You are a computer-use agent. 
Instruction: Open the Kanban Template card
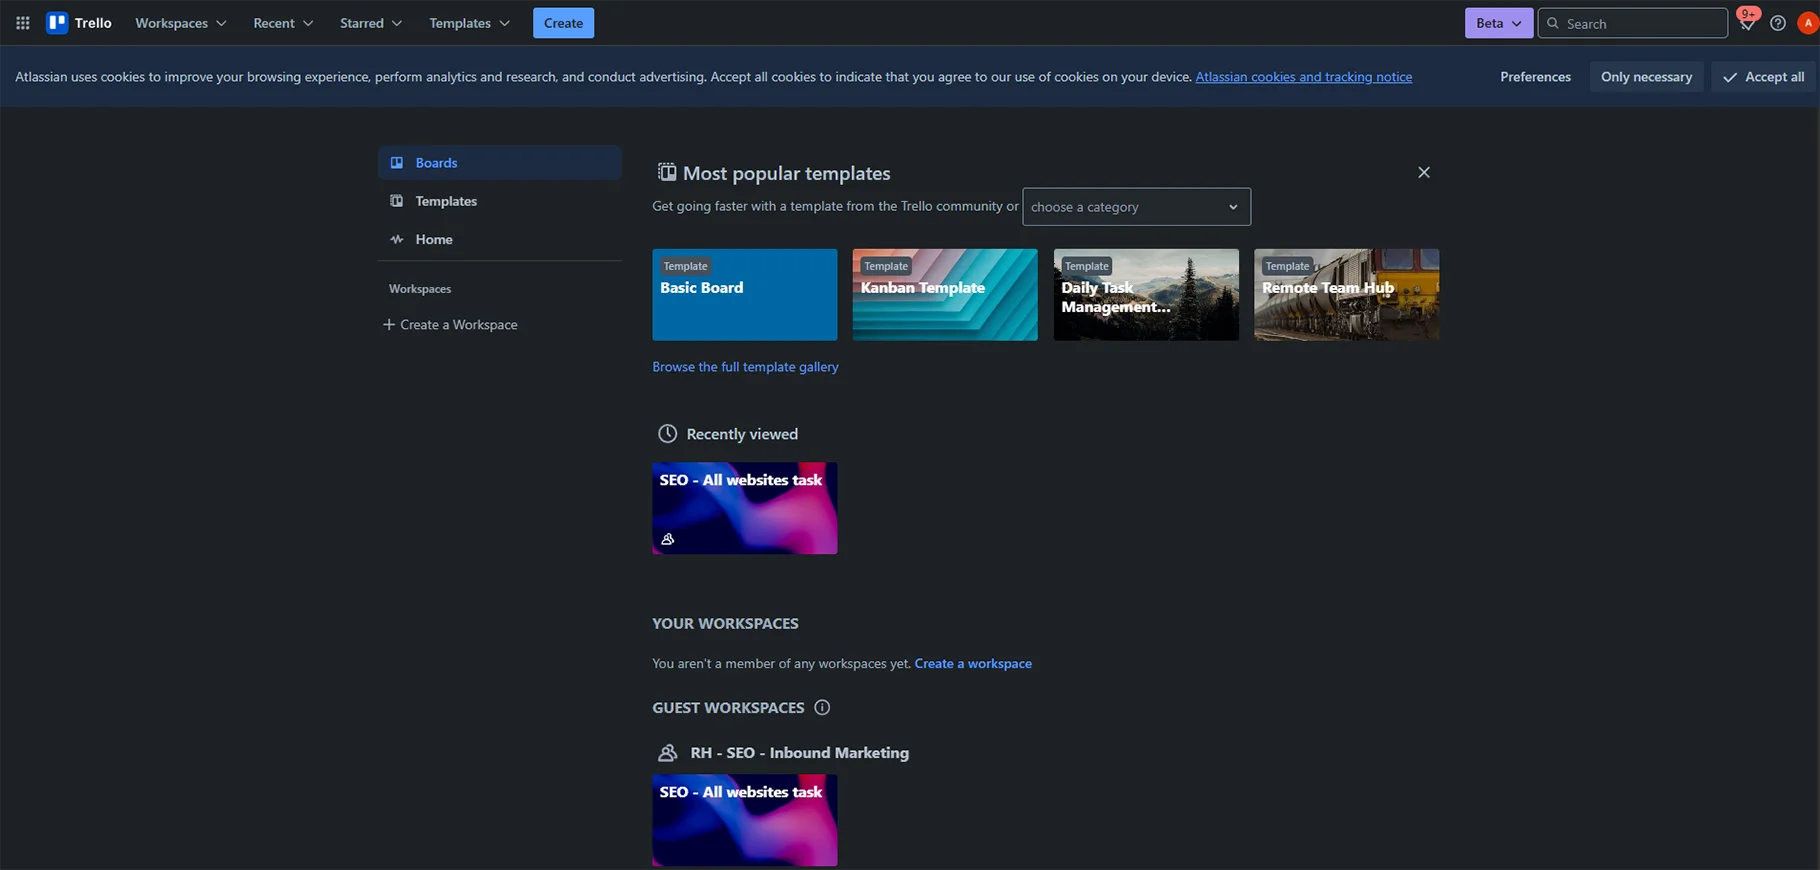point(945,295)
